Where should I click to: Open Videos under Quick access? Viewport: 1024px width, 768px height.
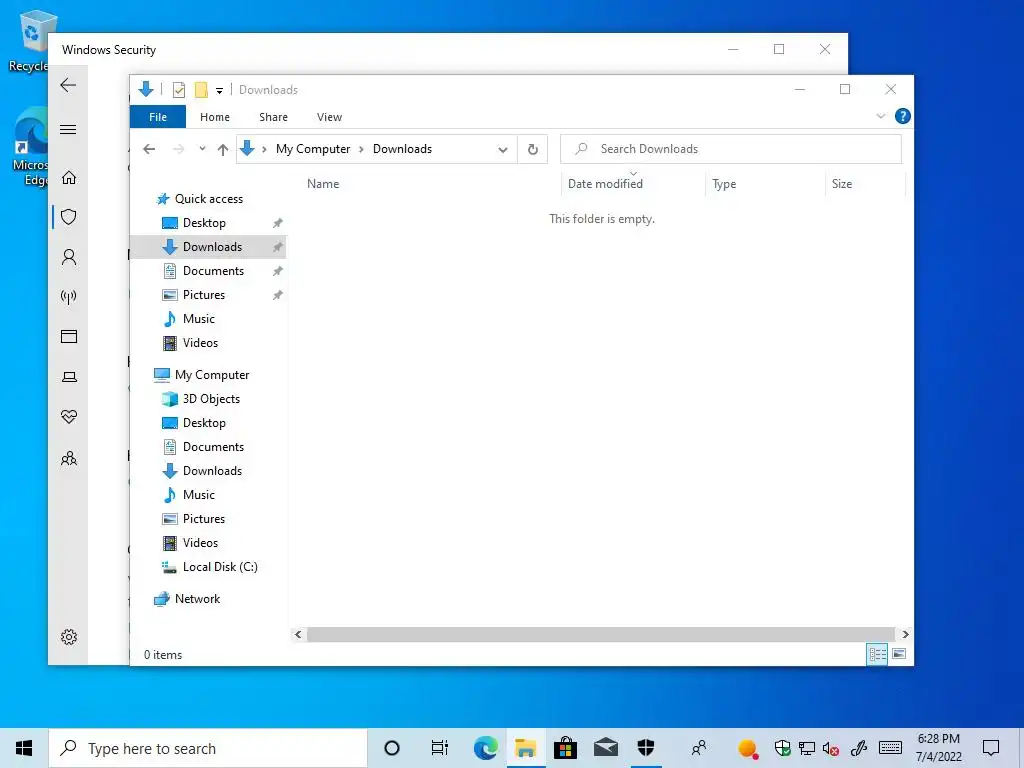click(x=200, y=343)
